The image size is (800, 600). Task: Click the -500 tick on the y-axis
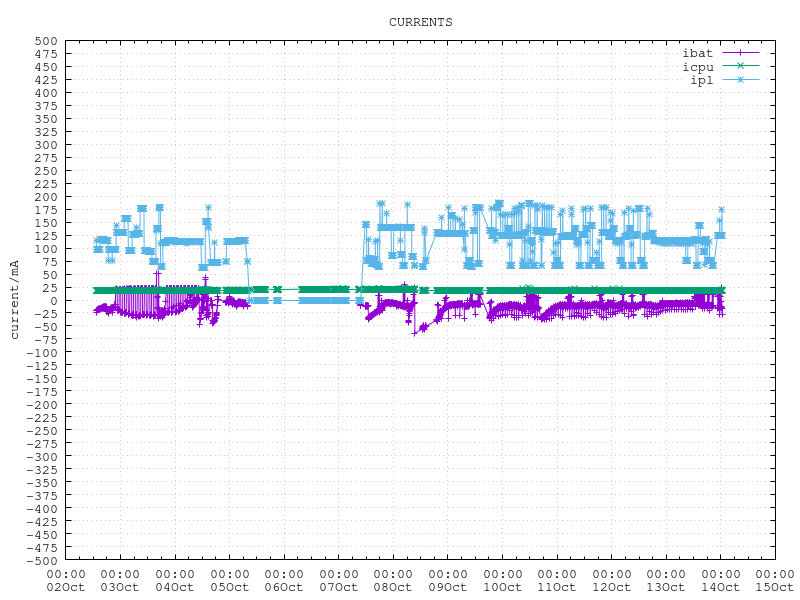tap(43, 561)
